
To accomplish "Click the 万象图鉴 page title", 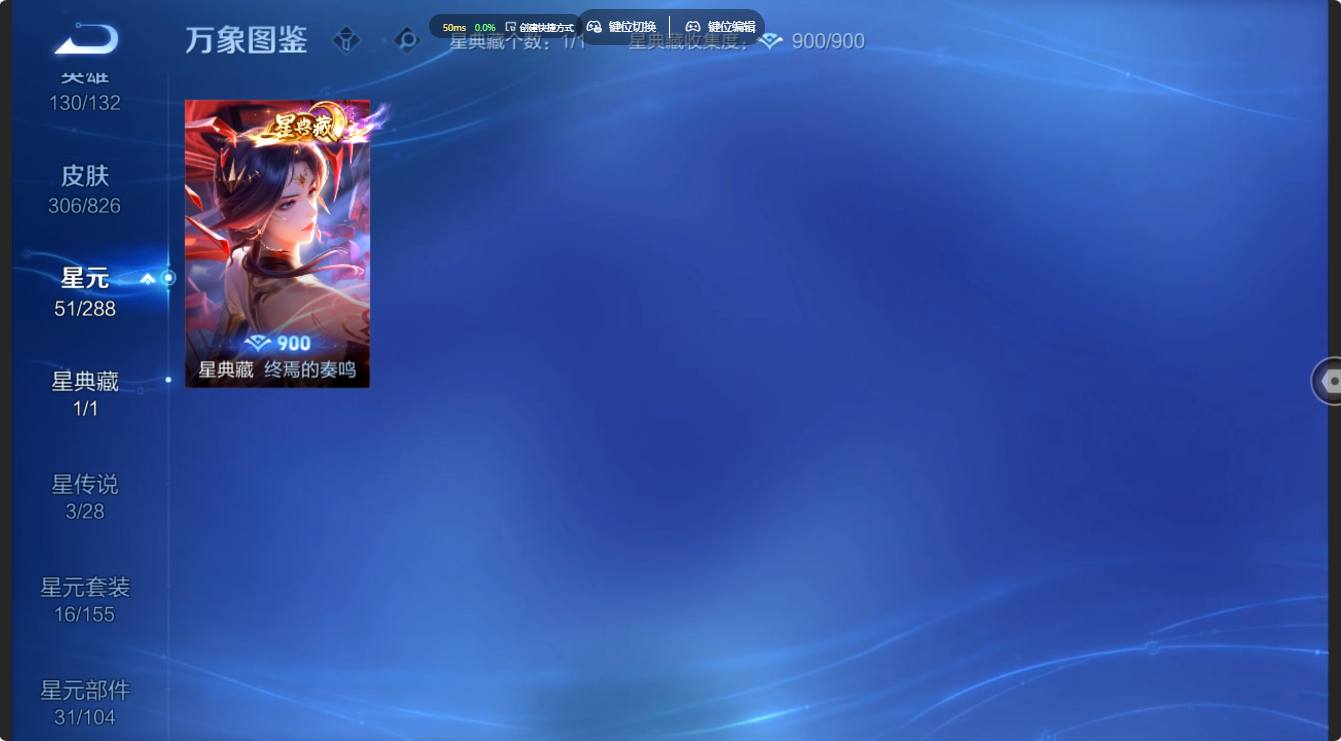I will pyautogui.click(x=246, y=40).
